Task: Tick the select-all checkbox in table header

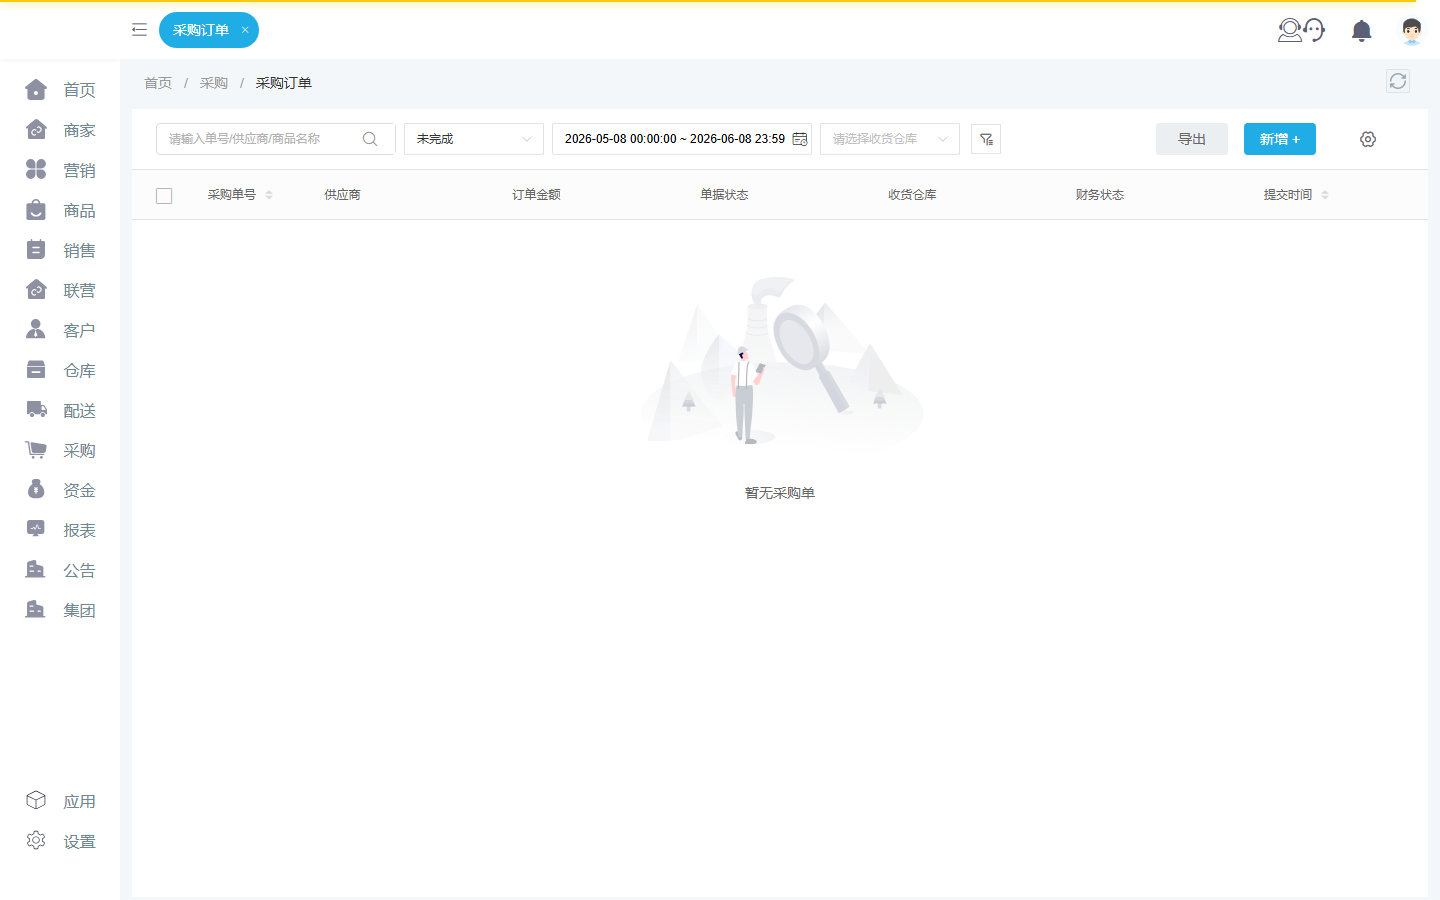Action: tap(164, 196)
